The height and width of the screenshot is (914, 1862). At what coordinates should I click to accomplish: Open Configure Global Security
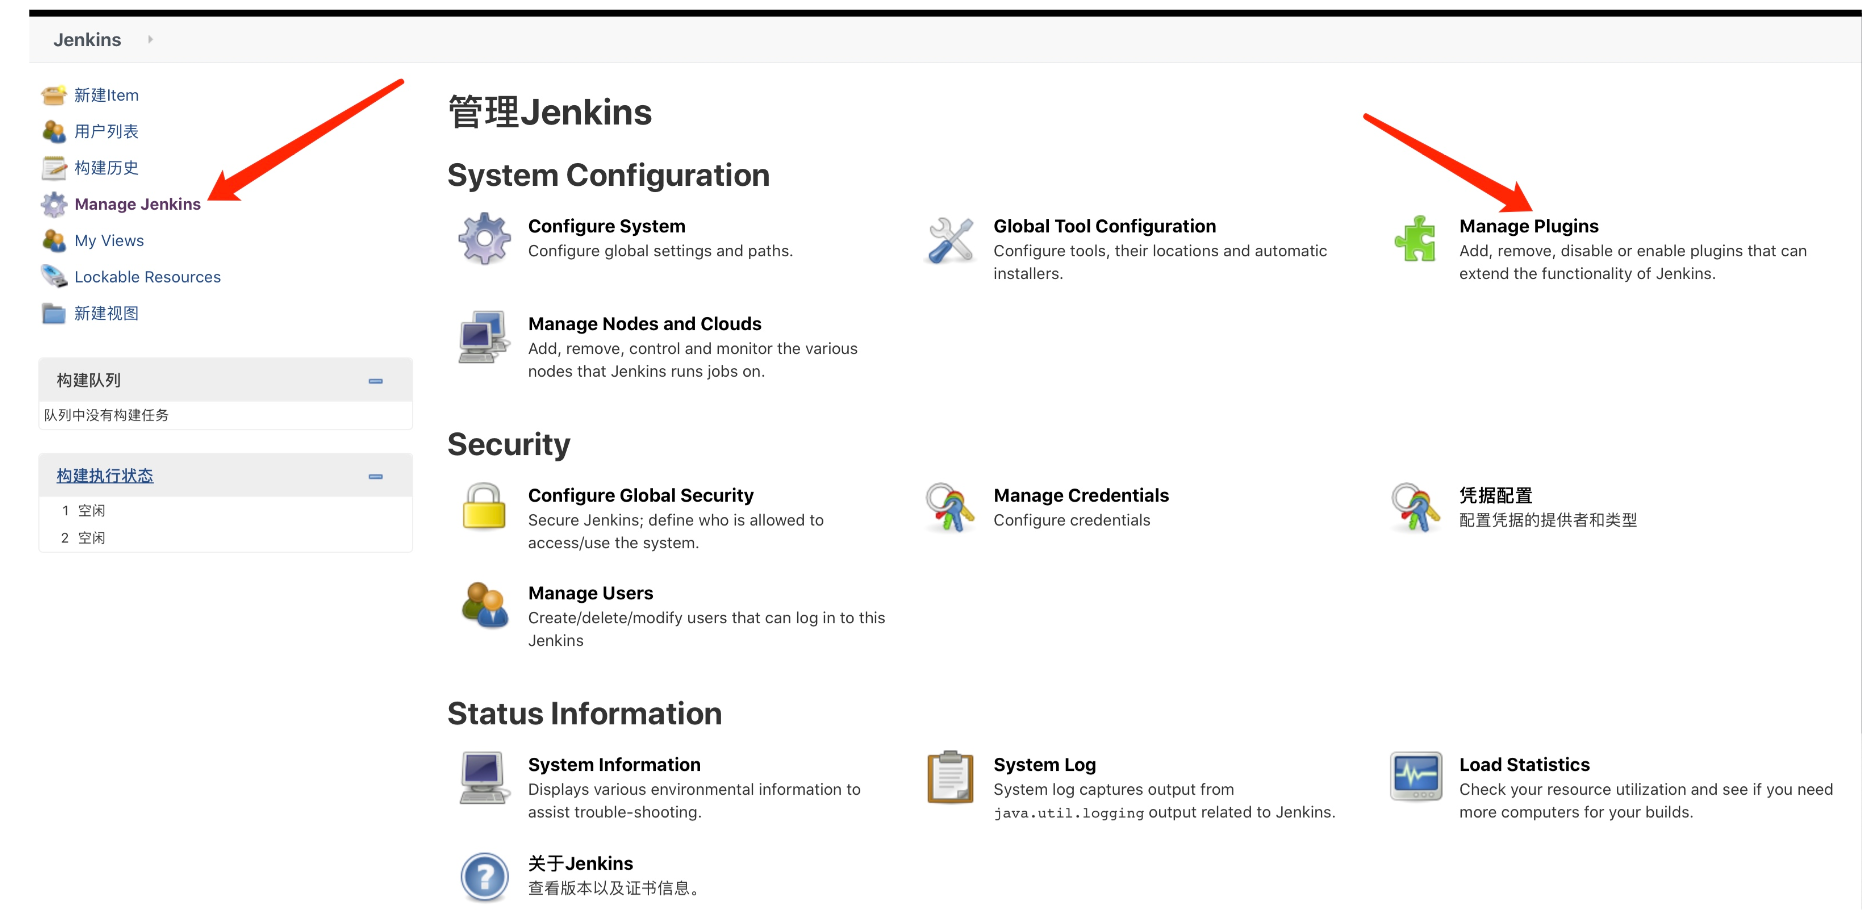641,495
